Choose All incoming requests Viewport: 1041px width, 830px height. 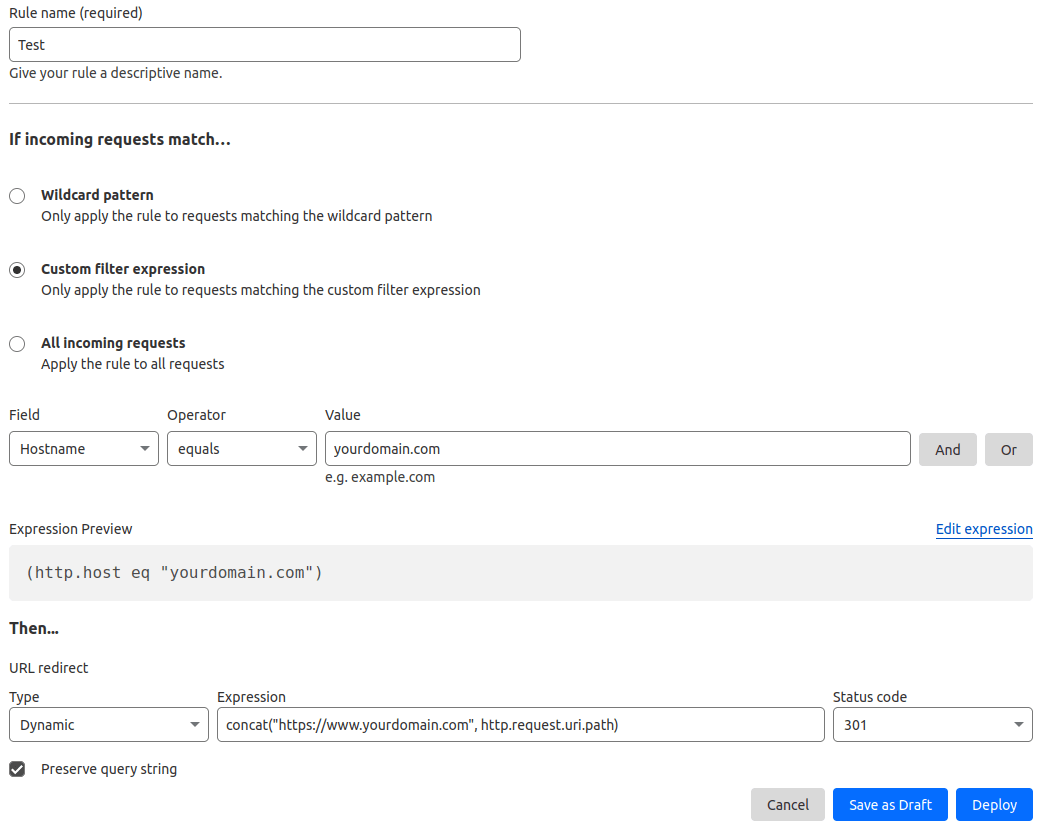tap(16, 343)
